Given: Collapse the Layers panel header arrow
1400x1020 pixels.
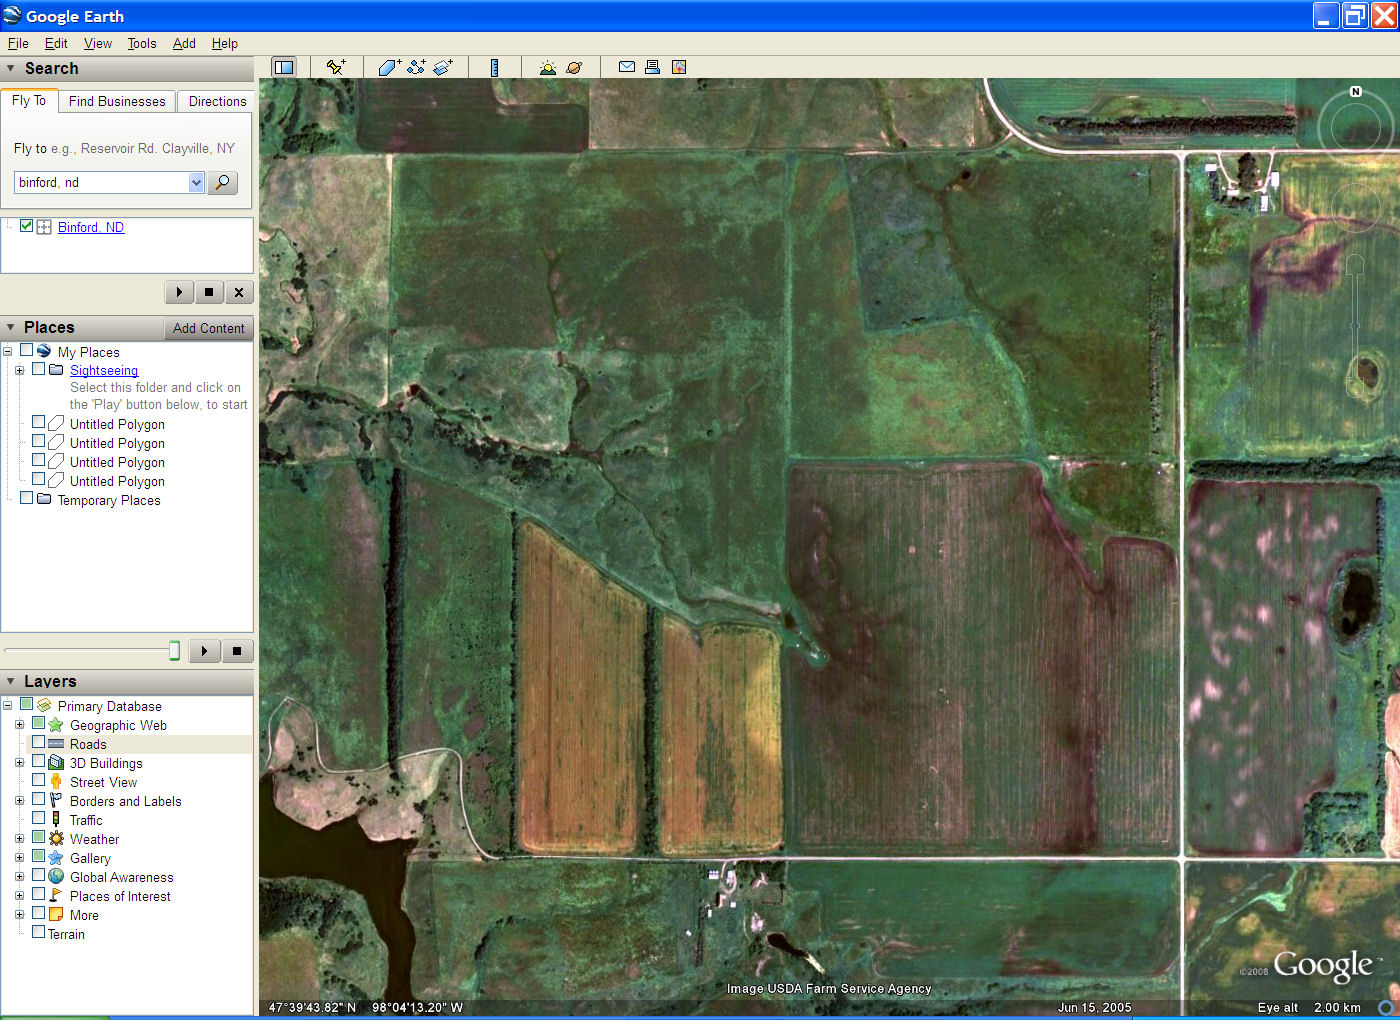Looking at the screenshot, I should 11,680.
